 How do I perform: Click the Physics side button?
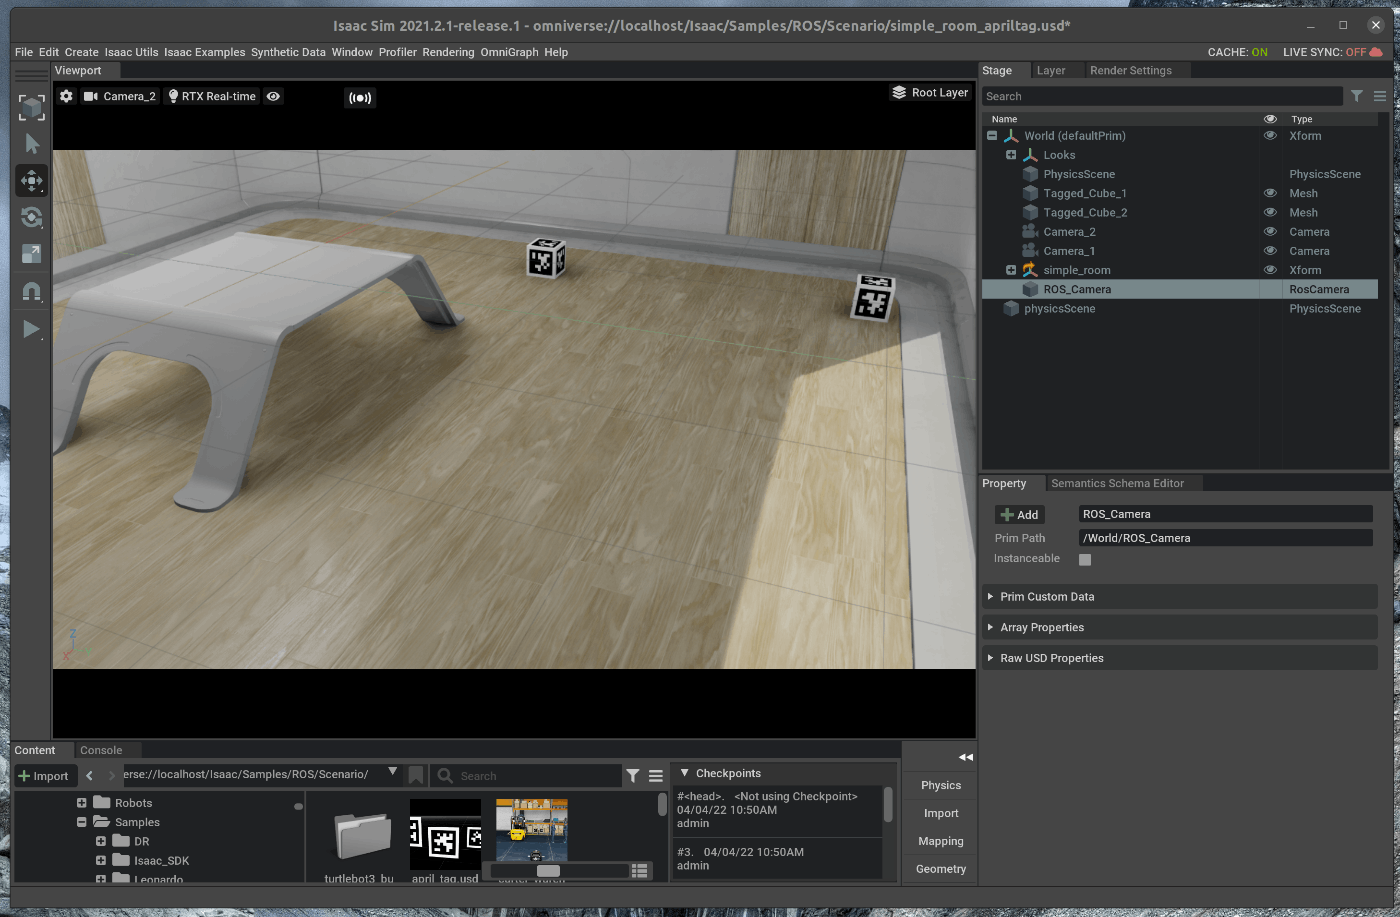pyautogui.click(x=941, y=785)
